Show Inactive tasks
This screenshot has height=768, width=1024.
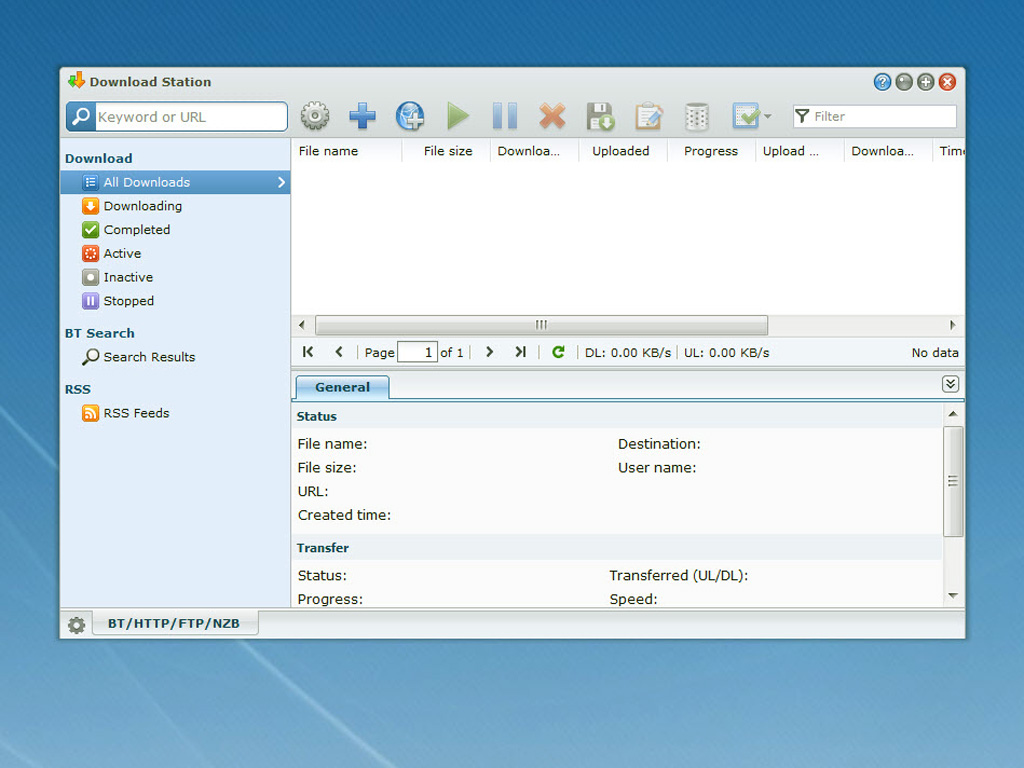[x=128, y=277]
